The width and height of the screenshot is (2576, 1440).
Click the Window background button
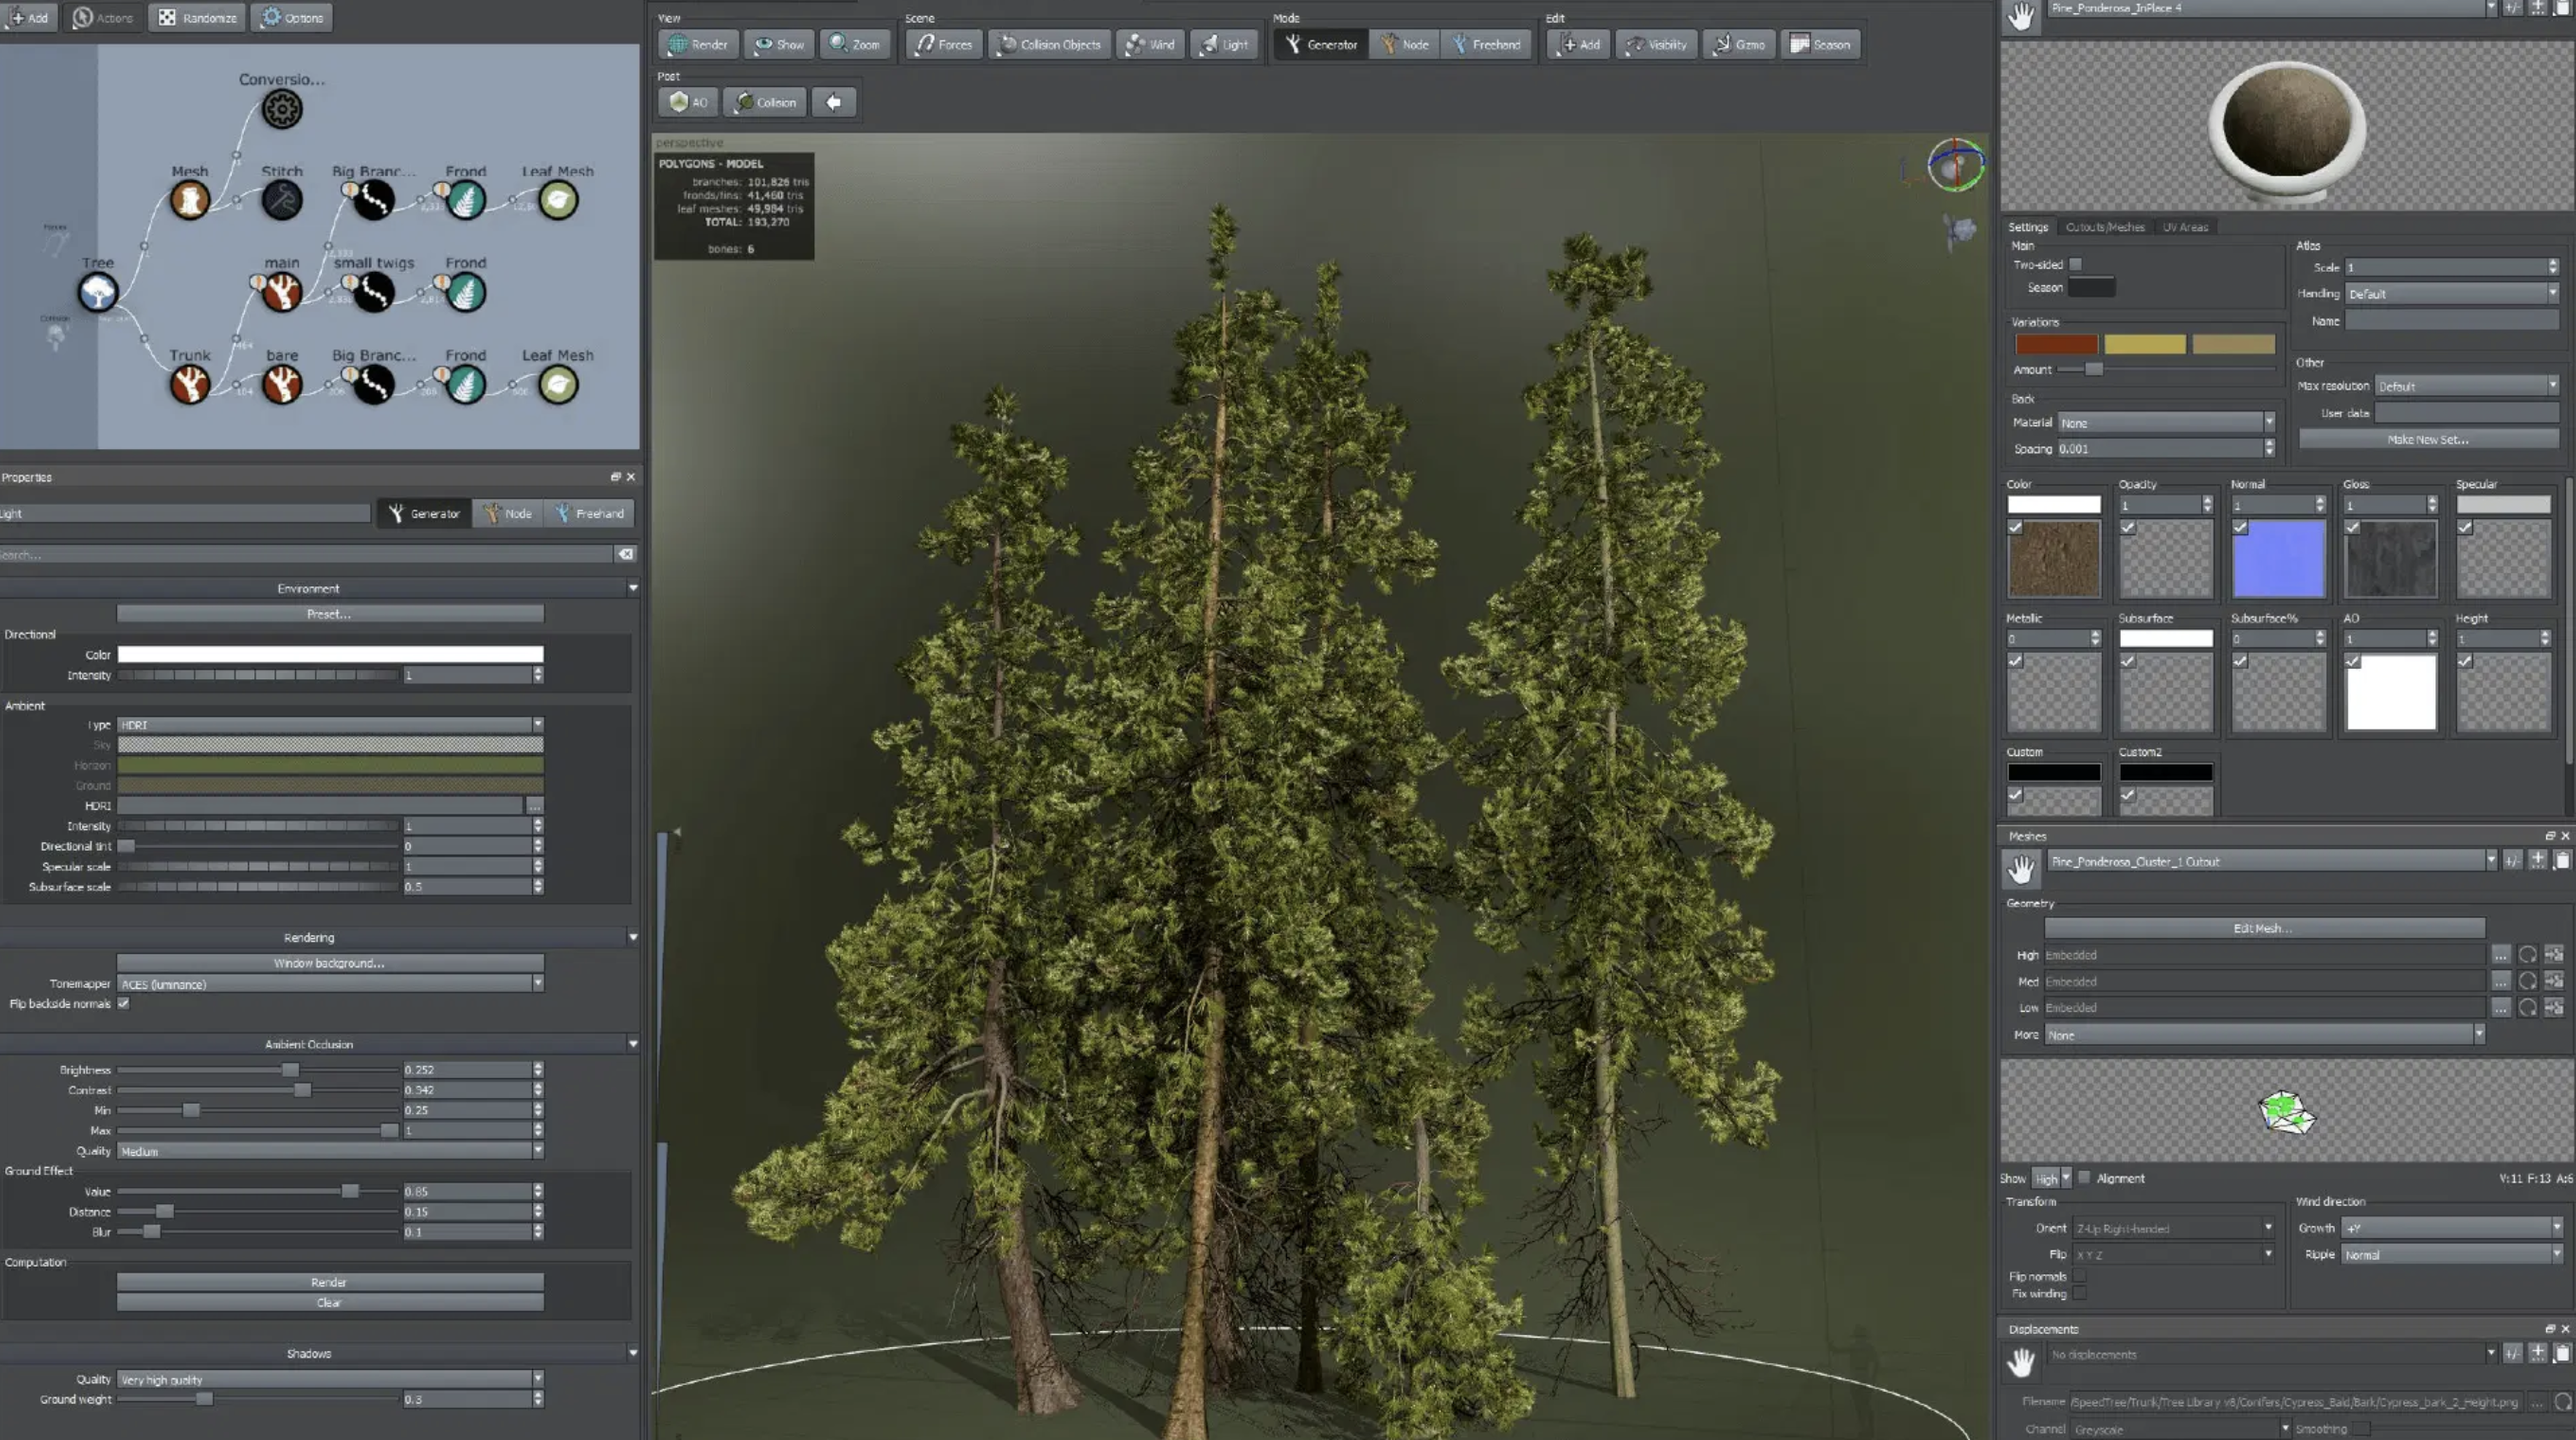coord(330,963)
